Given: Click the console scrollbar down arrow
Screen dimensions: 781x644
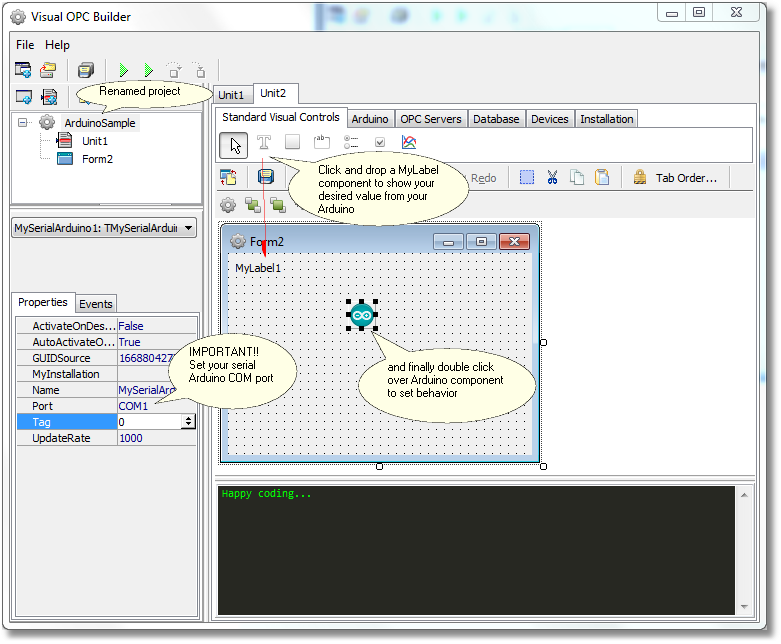Looking at the screenshot, I should coord(744,606).
